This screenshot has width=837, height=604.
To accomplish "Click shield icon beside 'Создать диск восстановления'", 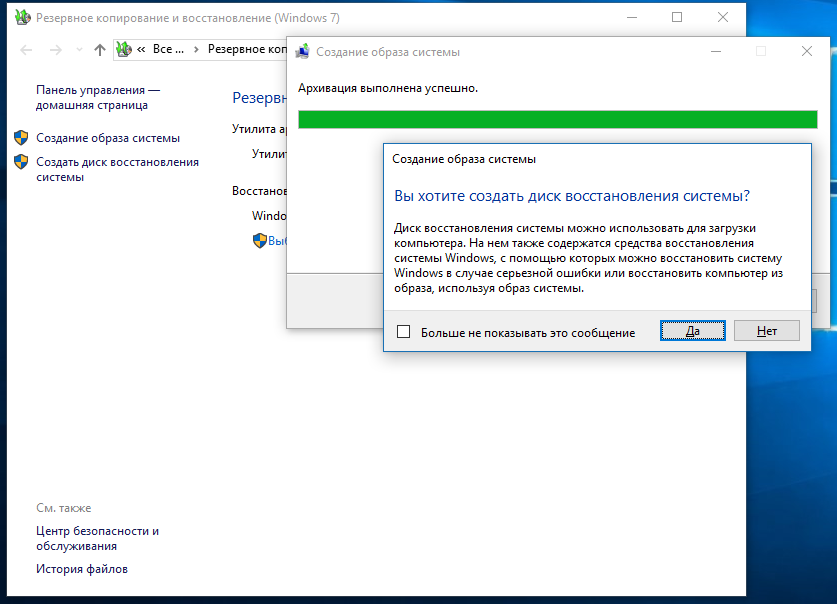I will coord(21,162).
